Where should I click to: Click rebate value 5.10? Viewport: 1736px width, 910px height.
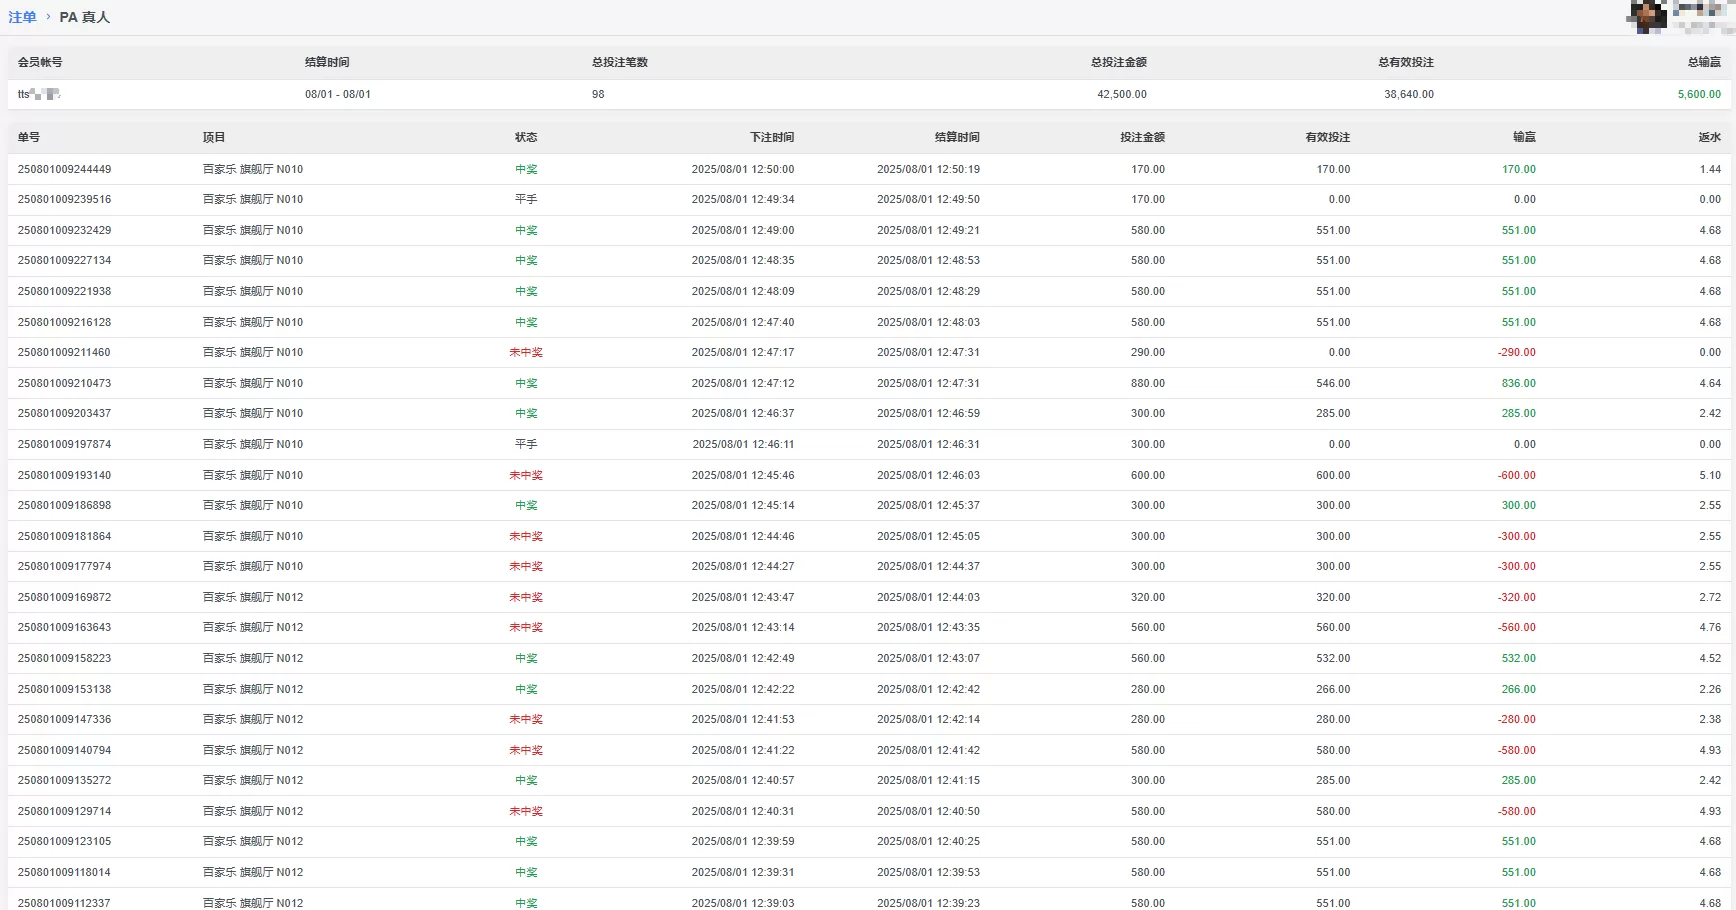(x=1710, y=475)
